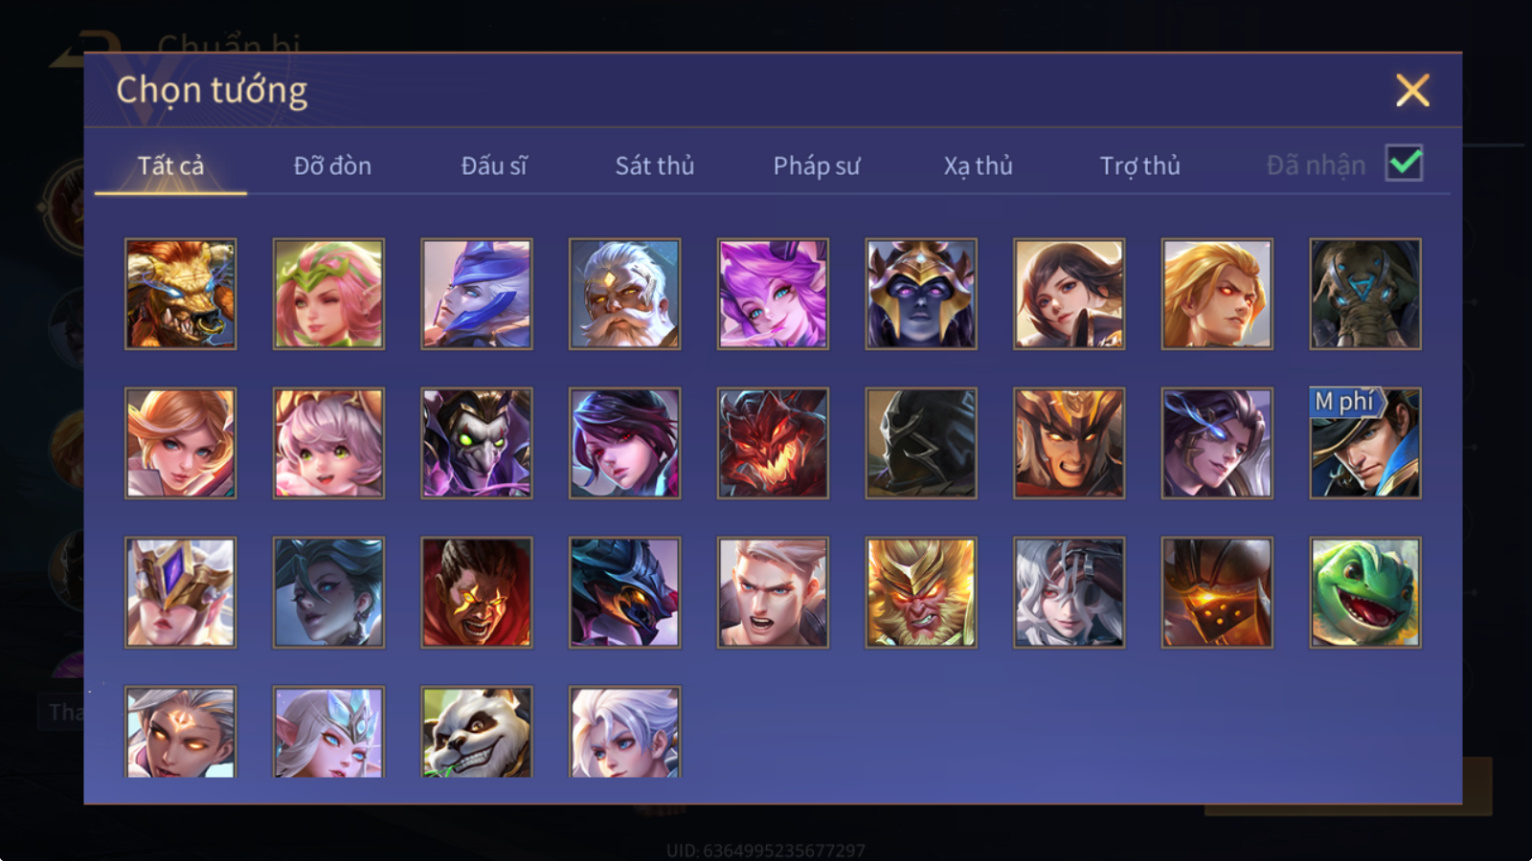Select the white-bearded old man hero portrait

[625, 294]
